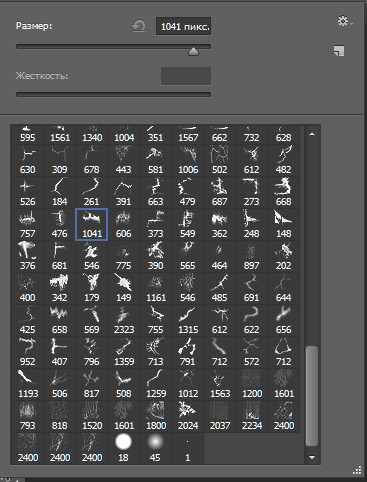Image resolution: width=367 pixels, height=482 pixels.
Task: Select brush preset 342
Action: [60, 289]
